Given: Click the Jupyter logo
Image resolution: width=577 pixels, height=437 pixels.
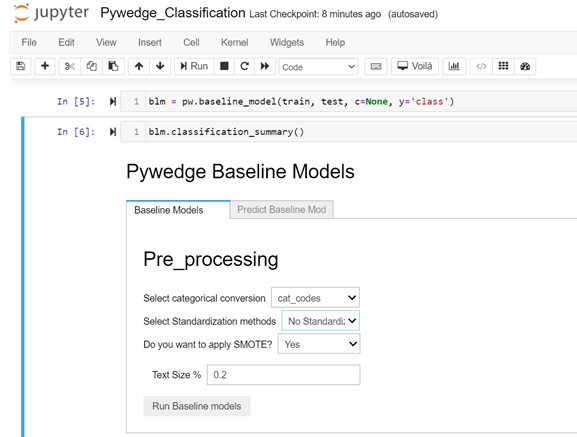Looking at the screenshot, I should click(51, 13).
